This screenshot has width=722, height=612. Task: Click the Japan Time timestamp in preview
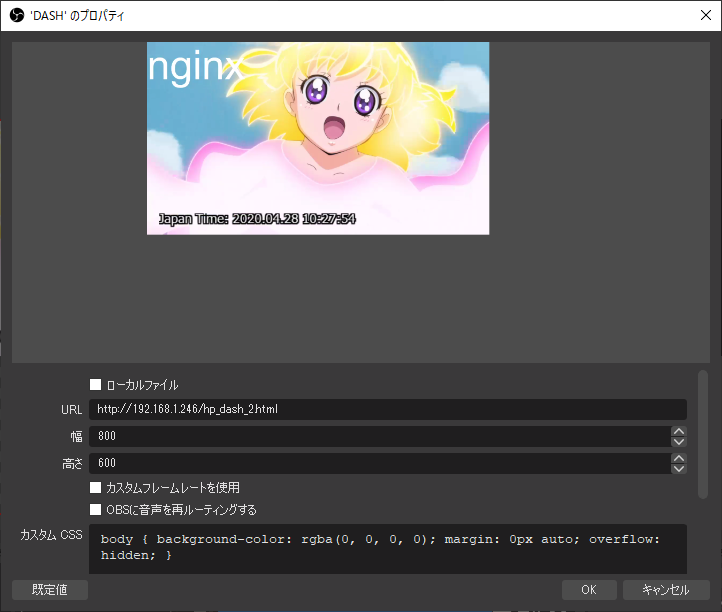pyautogui.click(x=257, y=218)
